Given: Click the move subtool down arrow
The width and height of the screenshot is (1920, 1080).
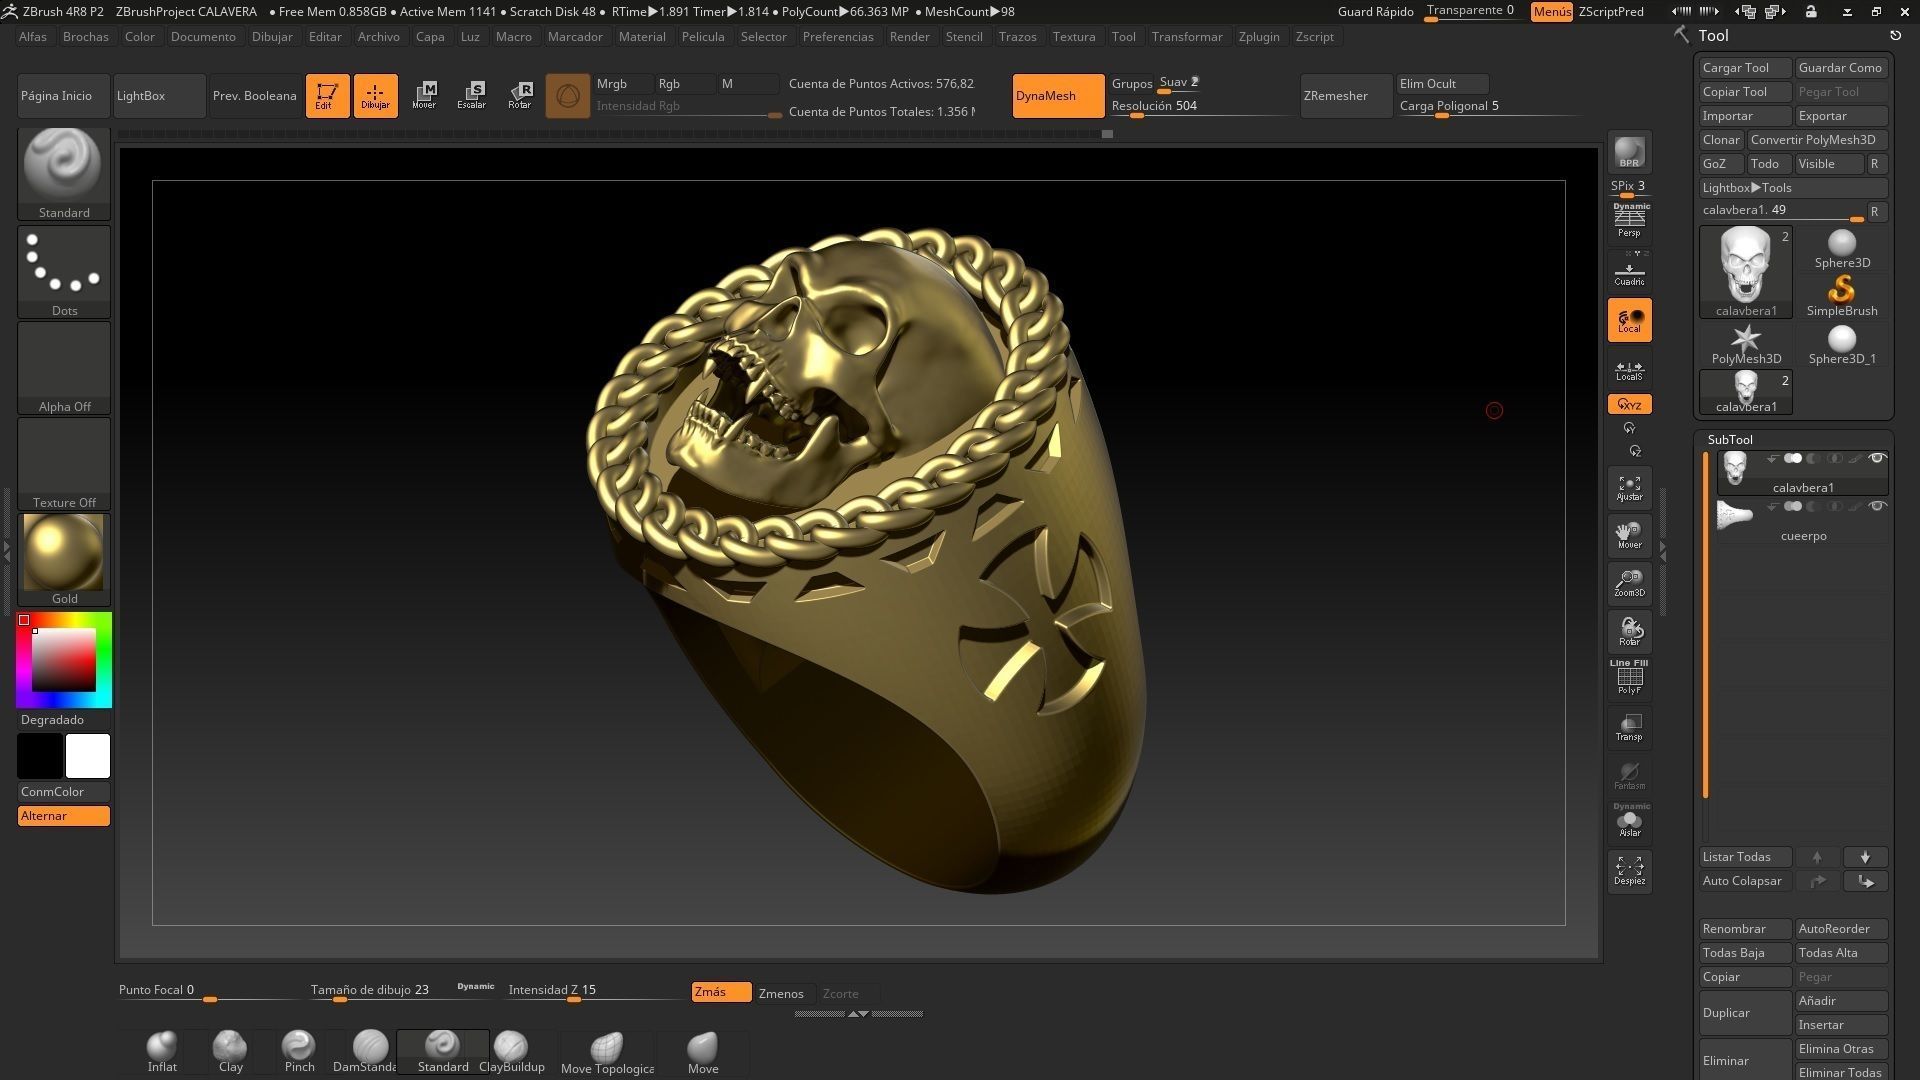Looking at the screenshot, I should (1865, 857).
